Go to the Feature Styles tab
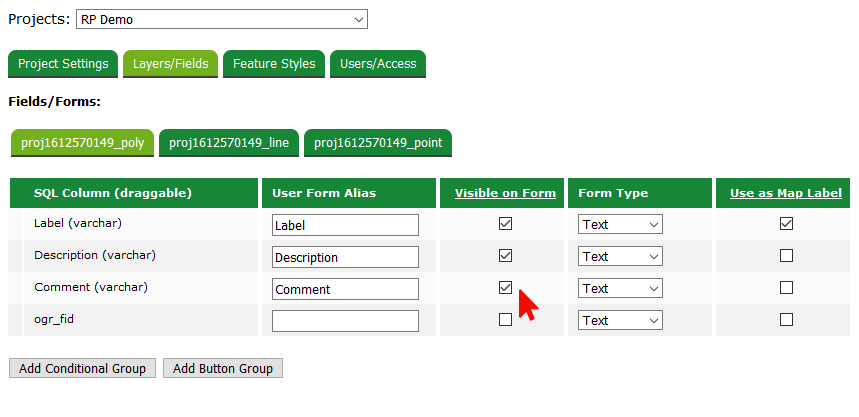 pyautogui.click(x=274, y=64)
